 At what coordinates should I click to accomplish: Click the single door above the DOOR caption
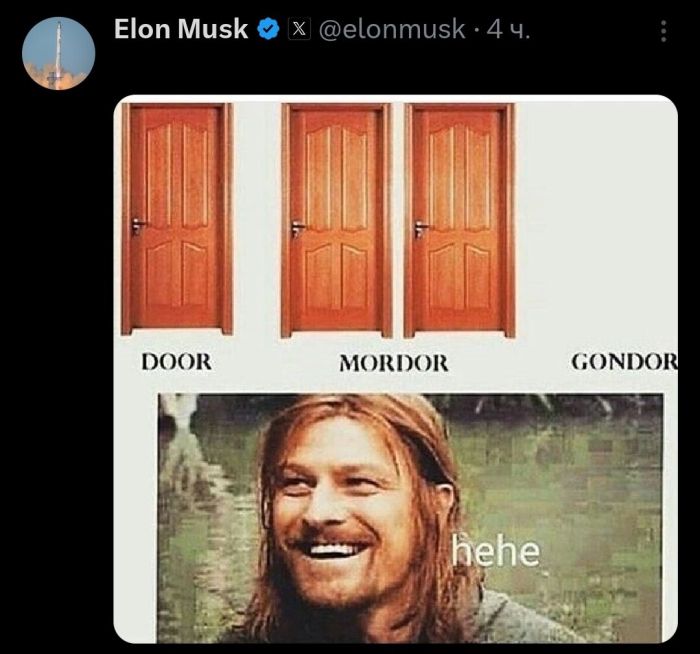(x=177, y=219)
